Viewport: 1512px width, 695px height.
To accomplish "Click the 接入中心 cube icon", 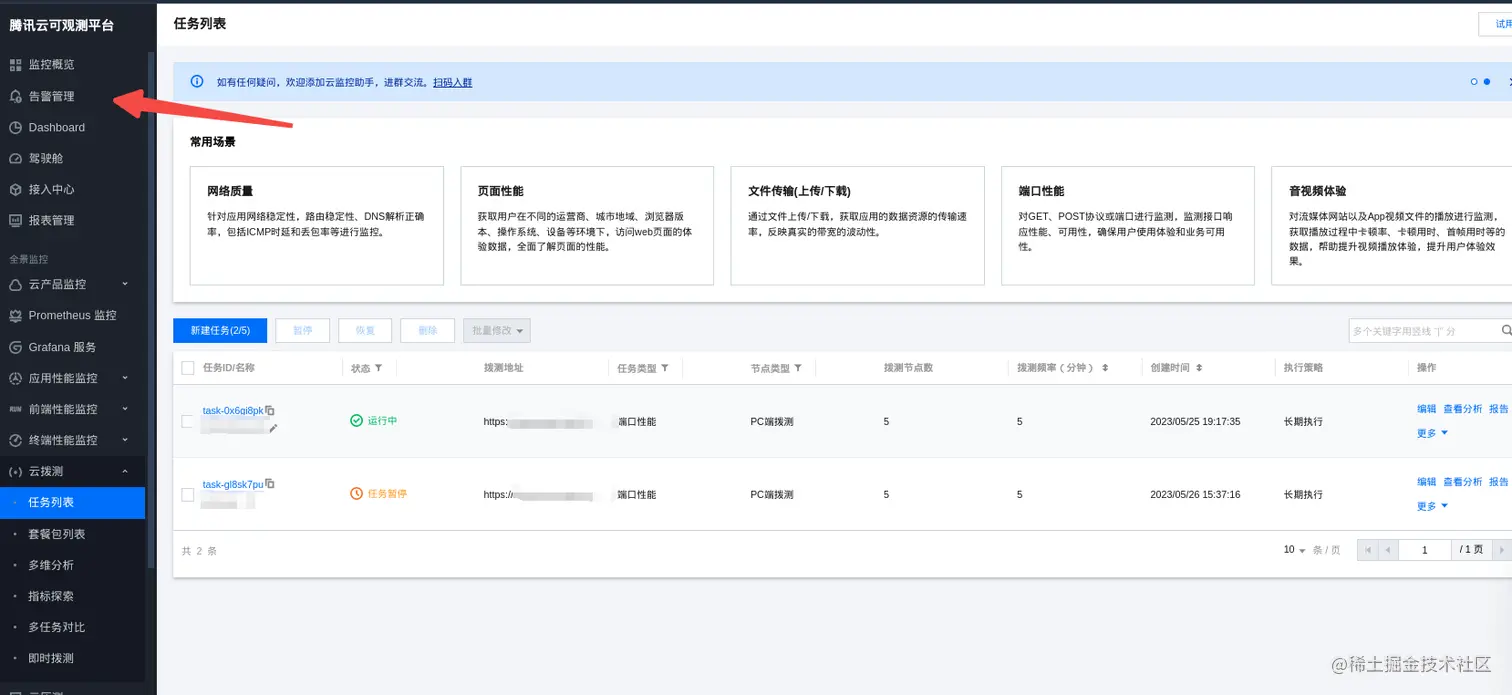I will click(15, 189).
